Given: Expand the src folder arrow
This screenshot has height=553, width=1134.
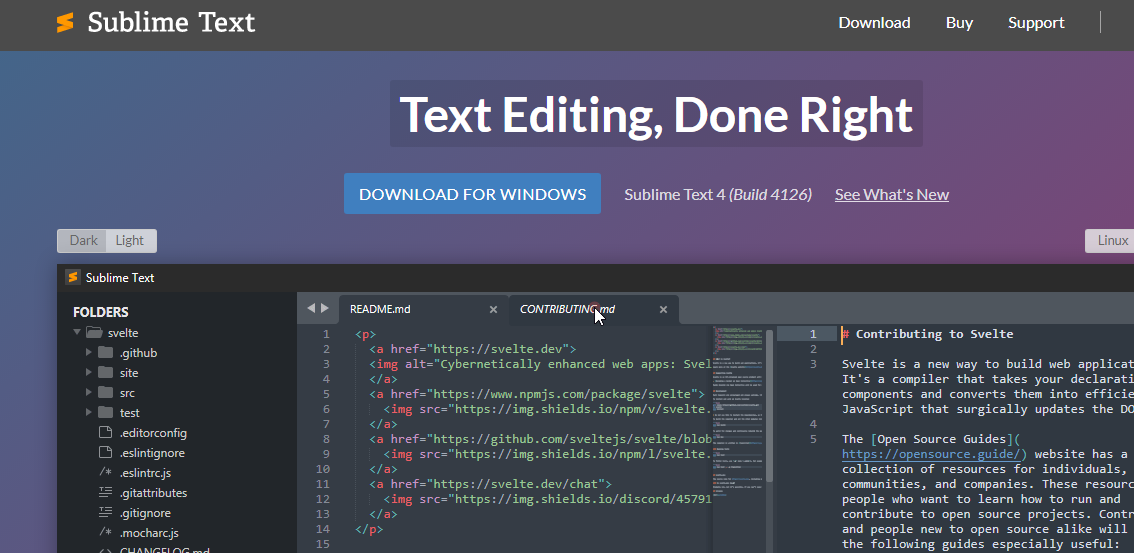Looking at the screenshot, I should coord(89,393).
